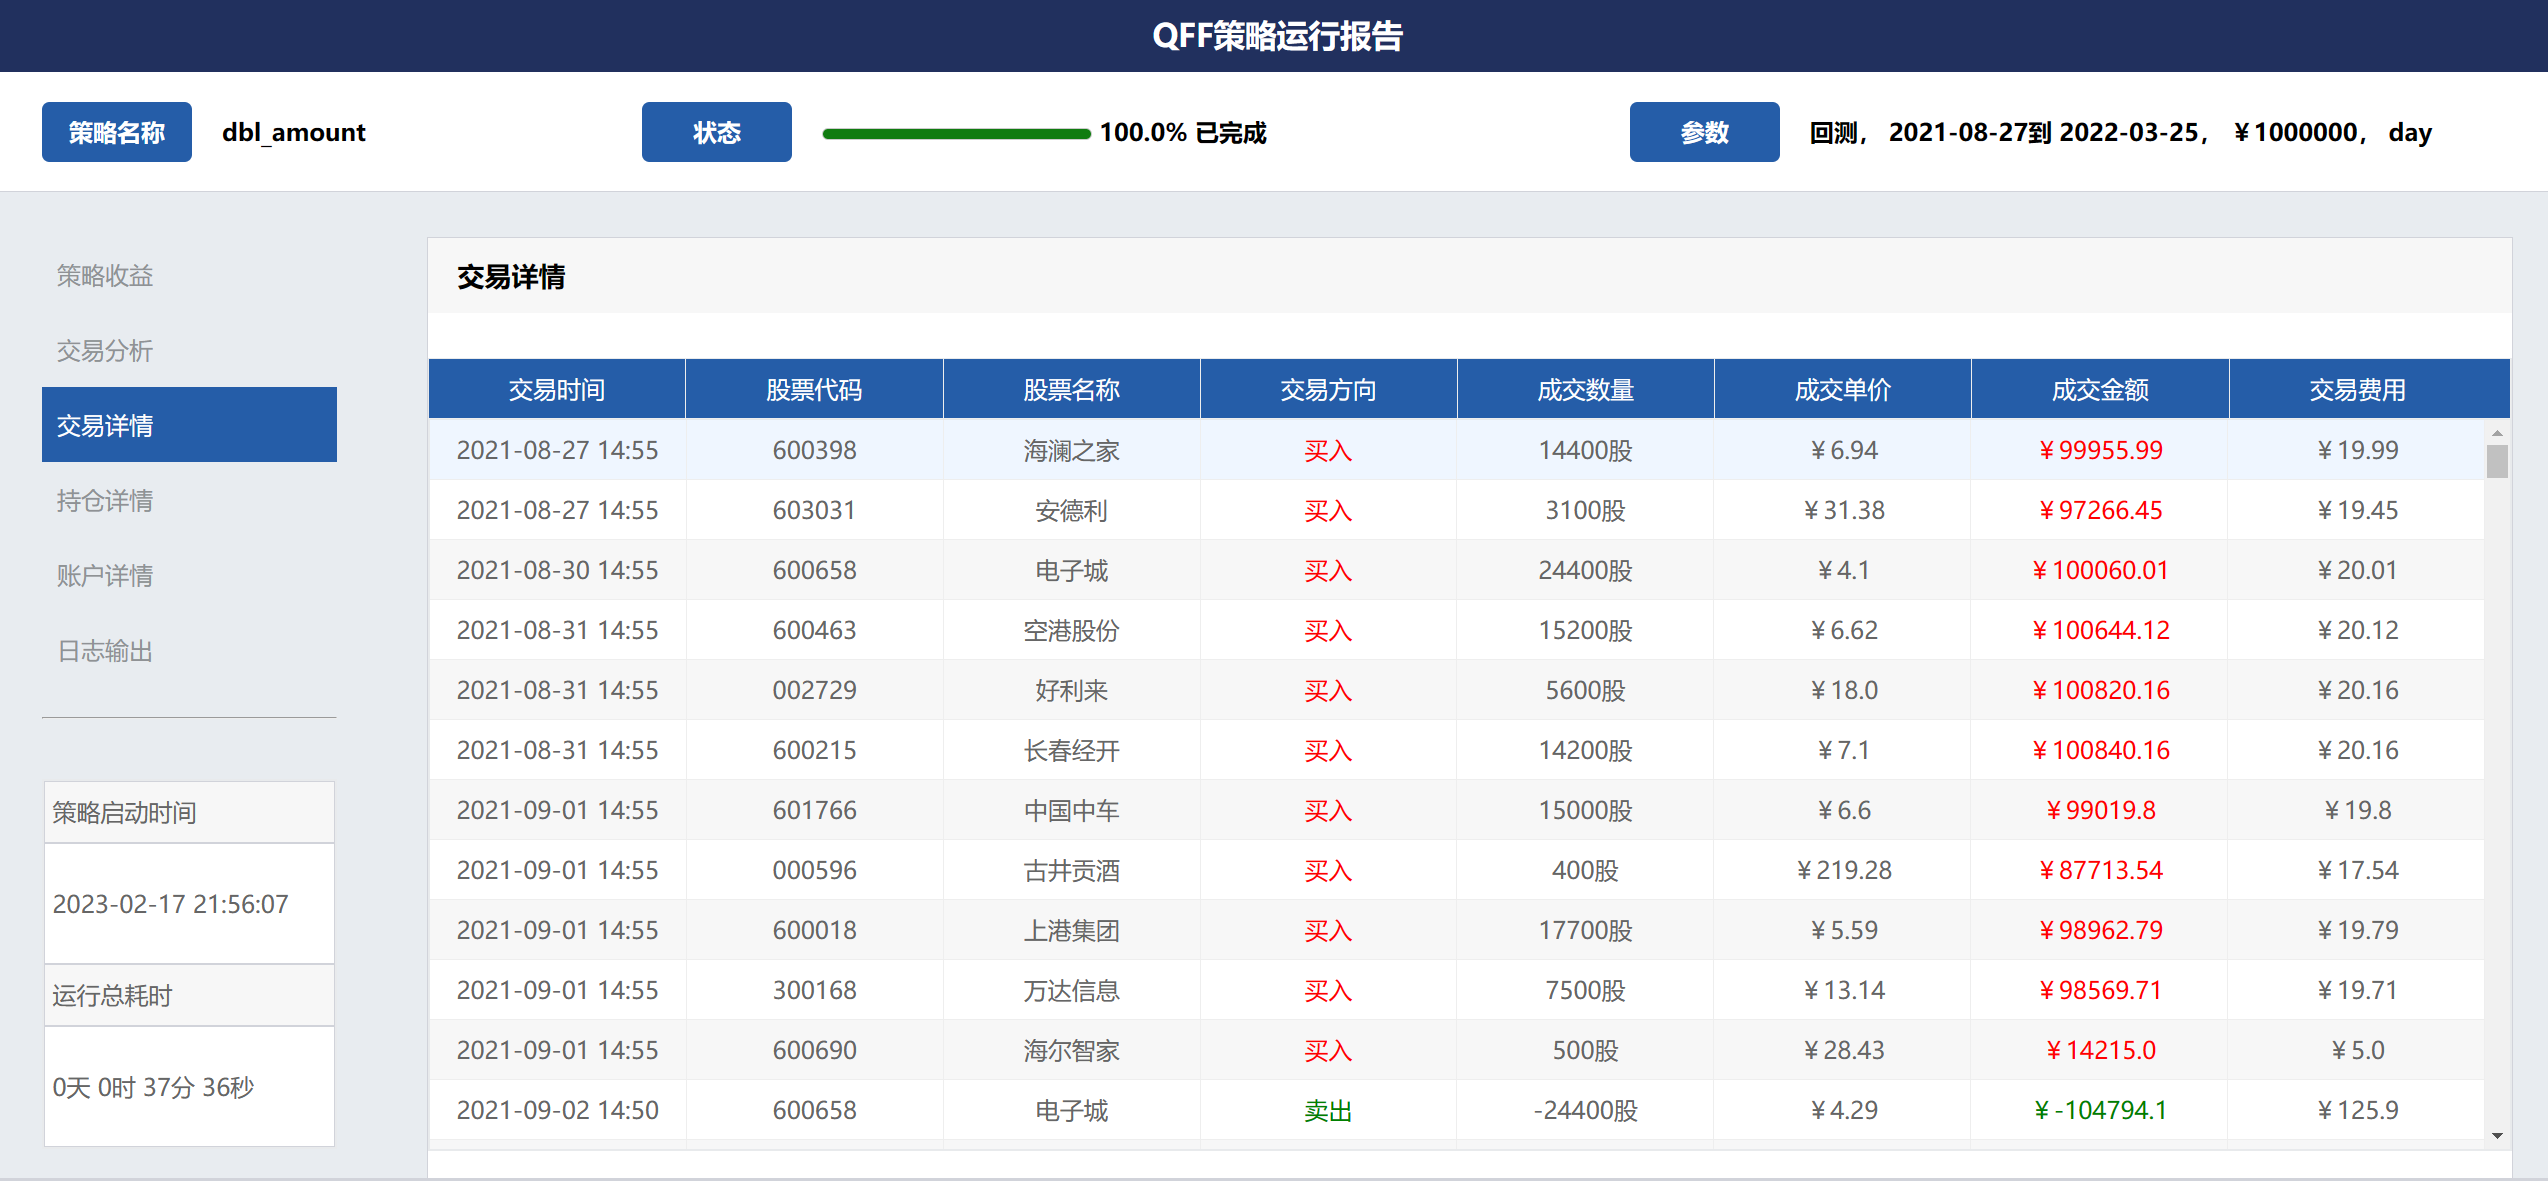The width and height of the screenshot is (2548, 1197).
Task: Open the 策略收益 section in sidebar
Action: (x=105, y=275)
